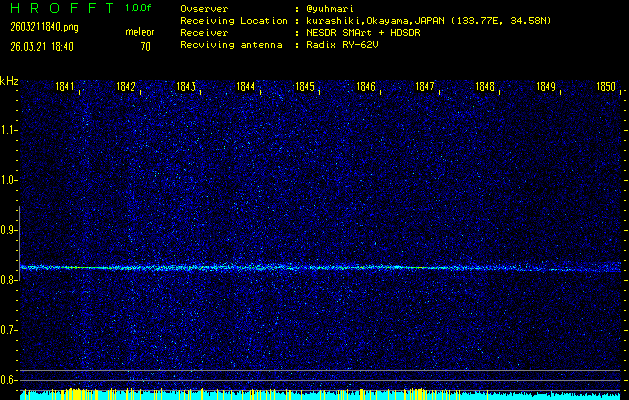Click the 1849 time marker

pyautogui.click(x=546, y=86)
